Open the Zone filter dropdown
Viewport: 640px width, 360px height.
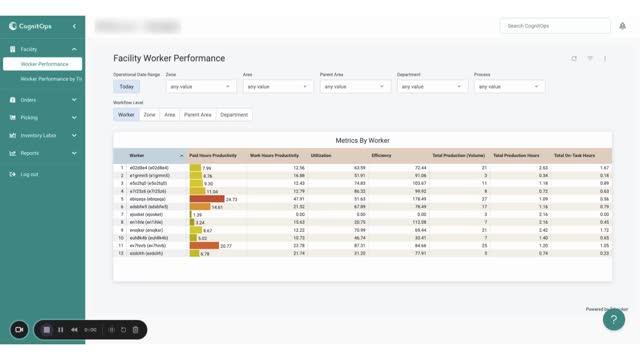coord(201,87)
